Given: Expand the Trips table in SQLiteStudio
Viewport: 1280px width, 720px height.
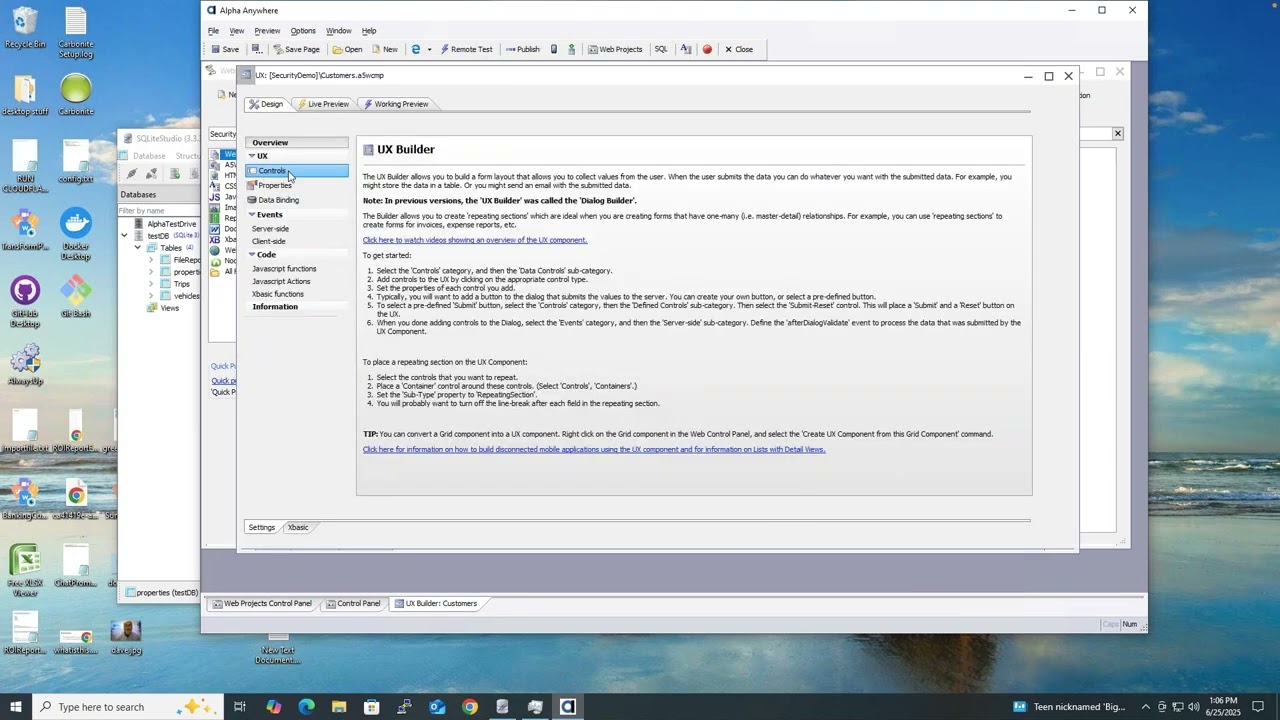Looking at the screenshot, I should (151, 284).
